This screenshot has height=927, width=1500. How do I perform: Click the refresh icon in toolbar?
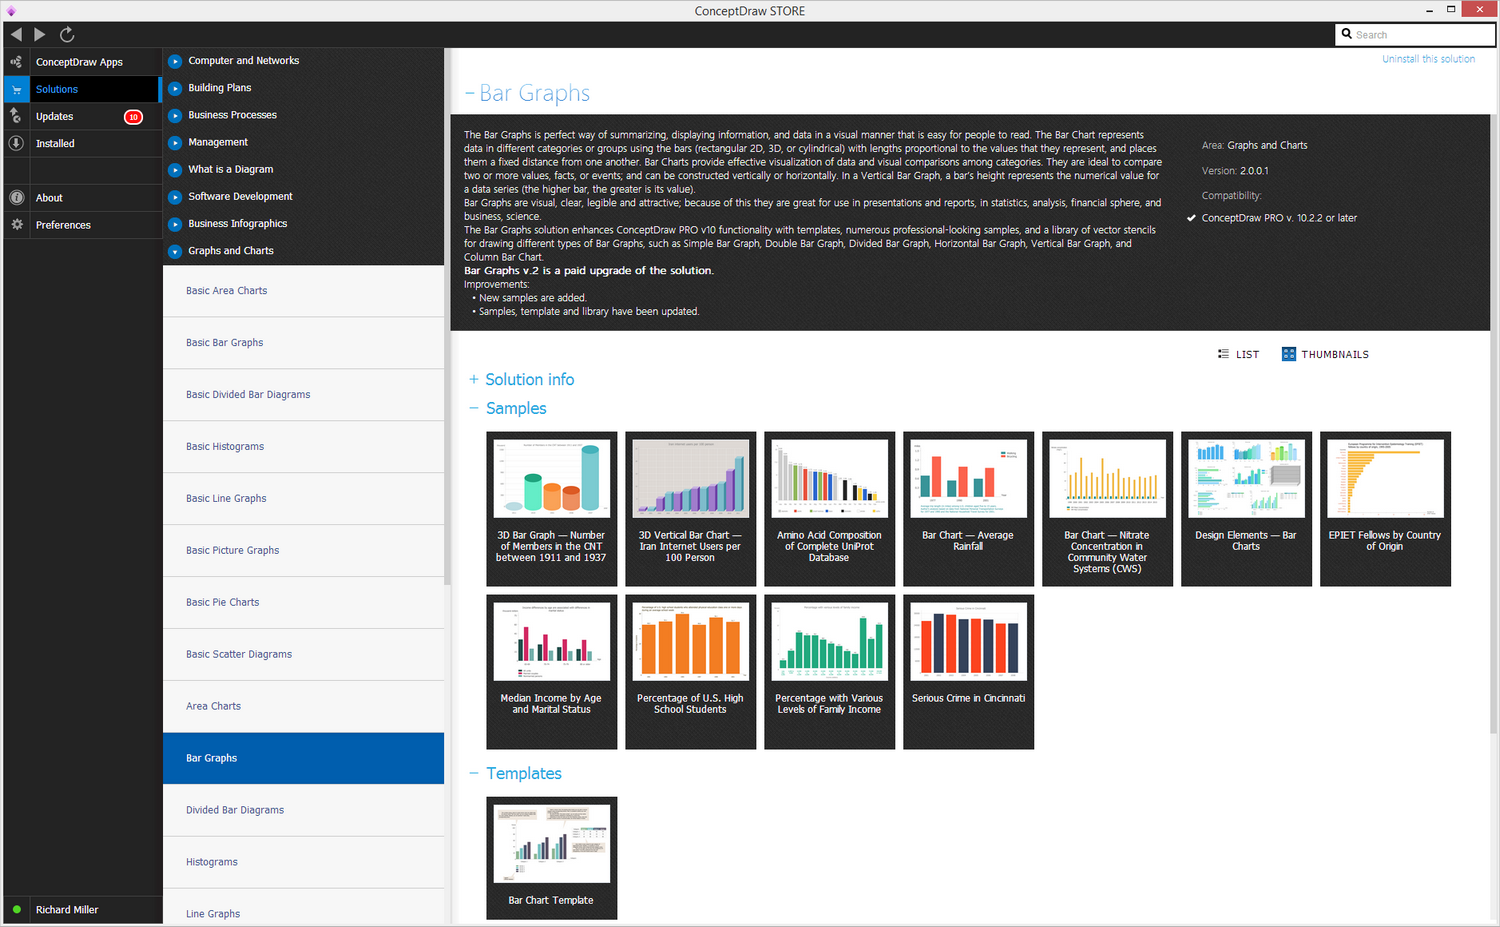[67, 34]
